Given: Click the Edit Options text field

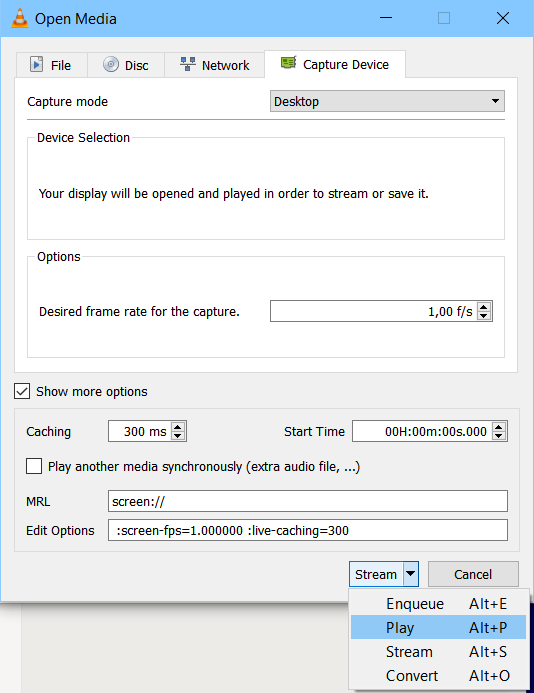Looking at the screenshot, I should coord(308,530).
